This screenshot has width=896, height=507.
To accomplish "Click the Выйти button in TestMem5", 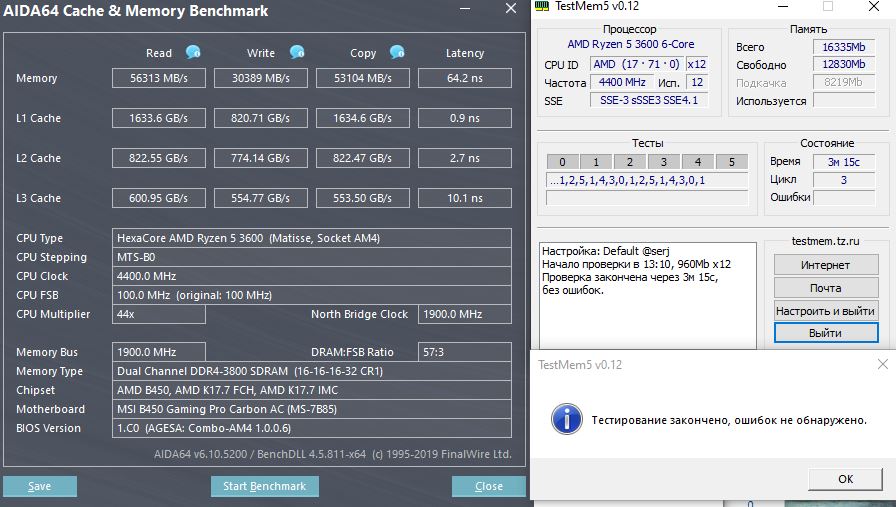I will [x=826, y=333].
